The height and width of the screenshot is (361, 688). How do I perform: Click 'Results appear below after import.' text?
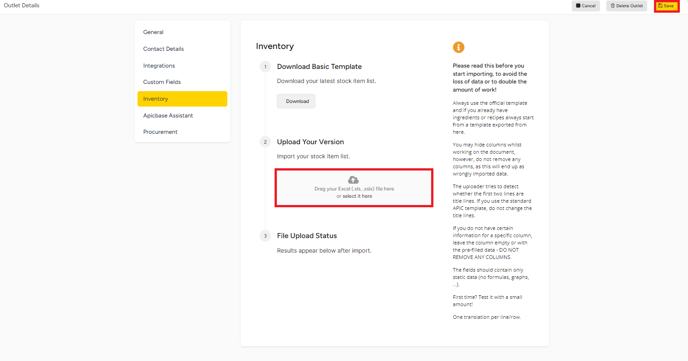coord(324,250)
